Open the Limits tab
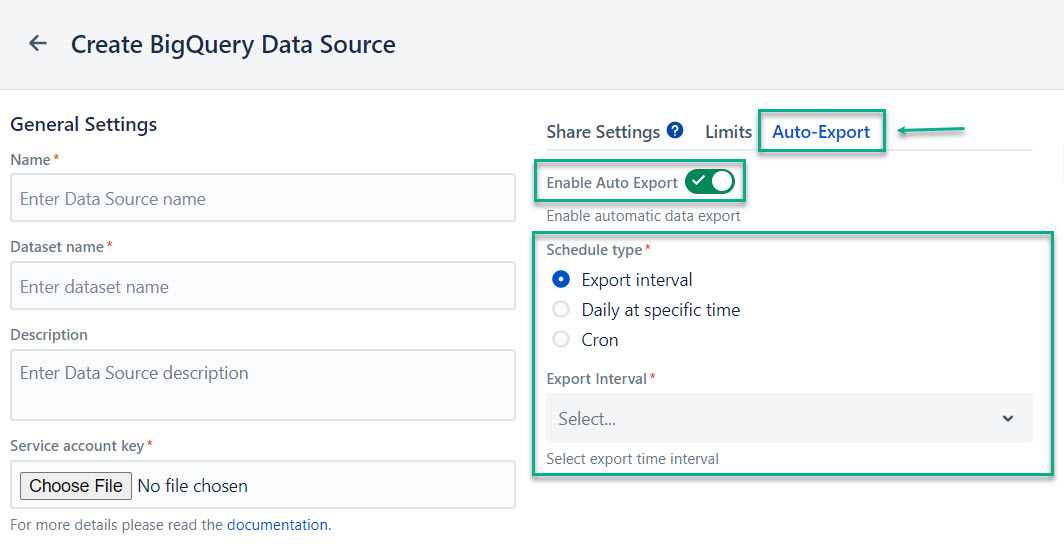 click(x=728, y=132)
